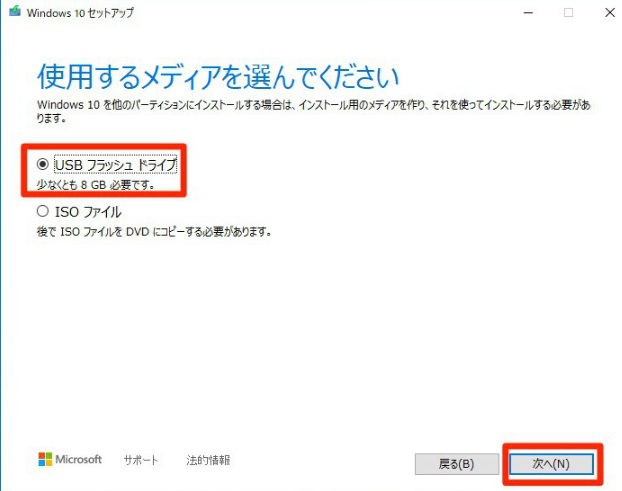Click the Windows 10 setup icon in the title bar
The width and height of the screenshot is (622, 491).
(x=15, y=11)
